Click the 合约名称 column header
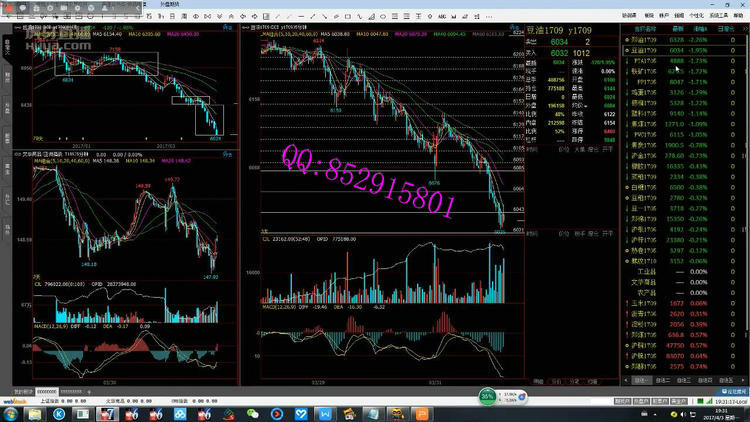Screen dimensions: 750x422 643,29
